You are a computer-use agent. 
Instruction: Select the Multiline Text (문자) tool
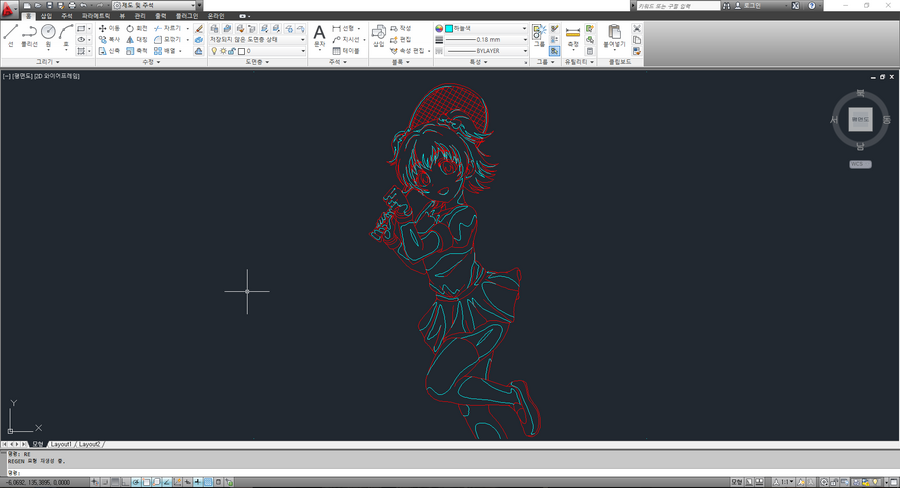point(319,36)
